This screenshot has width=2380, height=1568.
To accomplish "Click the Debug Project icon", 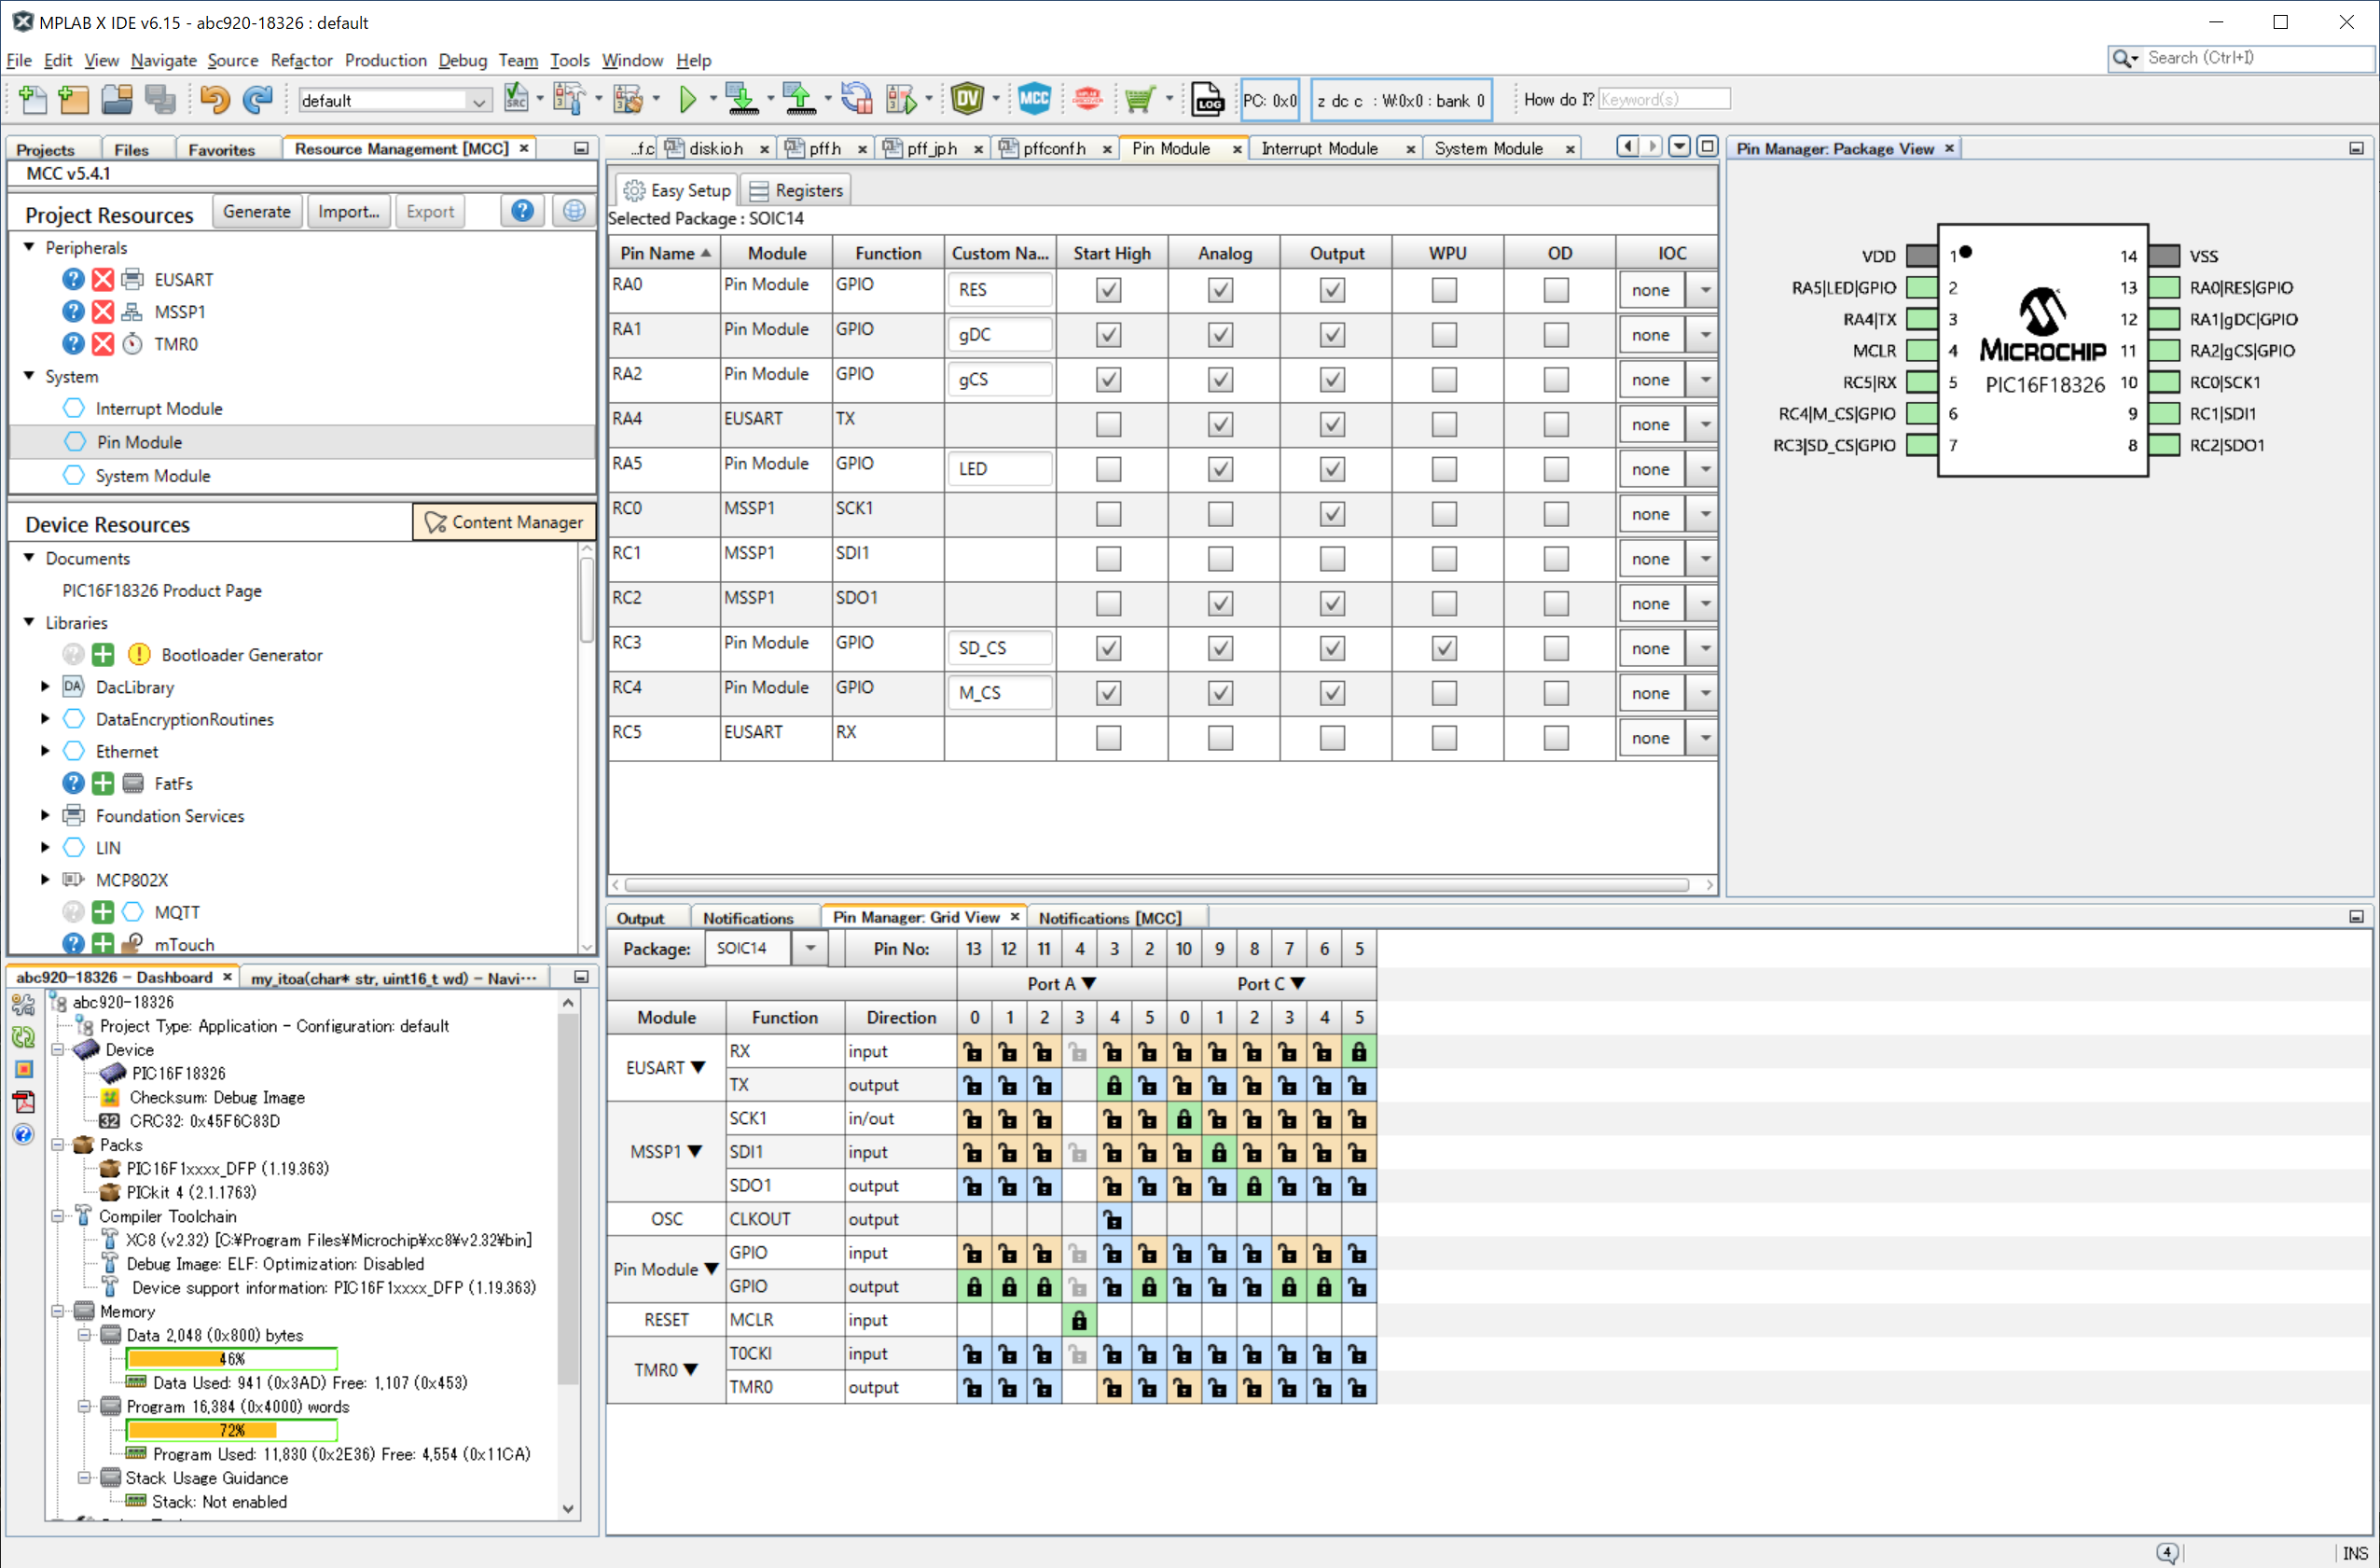I will tap(901, 99).
